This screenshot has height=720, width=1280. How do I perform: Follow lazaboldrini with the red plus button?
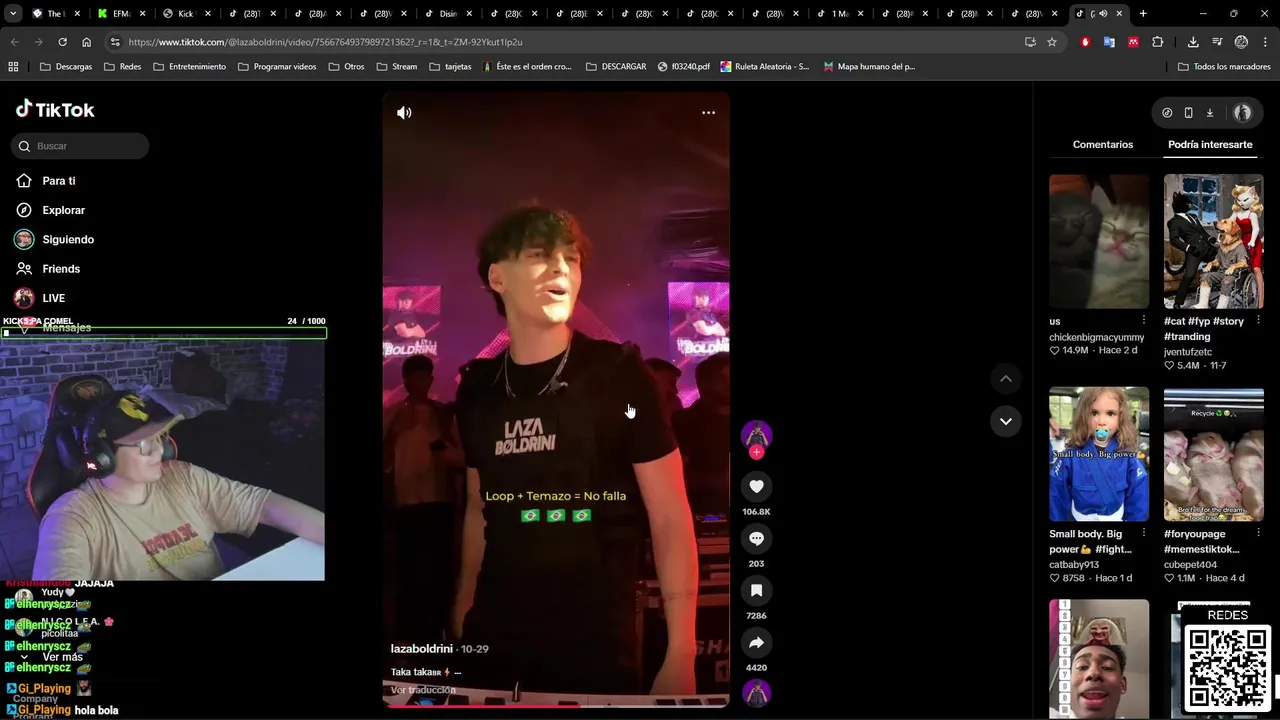[x=756, y=453]
